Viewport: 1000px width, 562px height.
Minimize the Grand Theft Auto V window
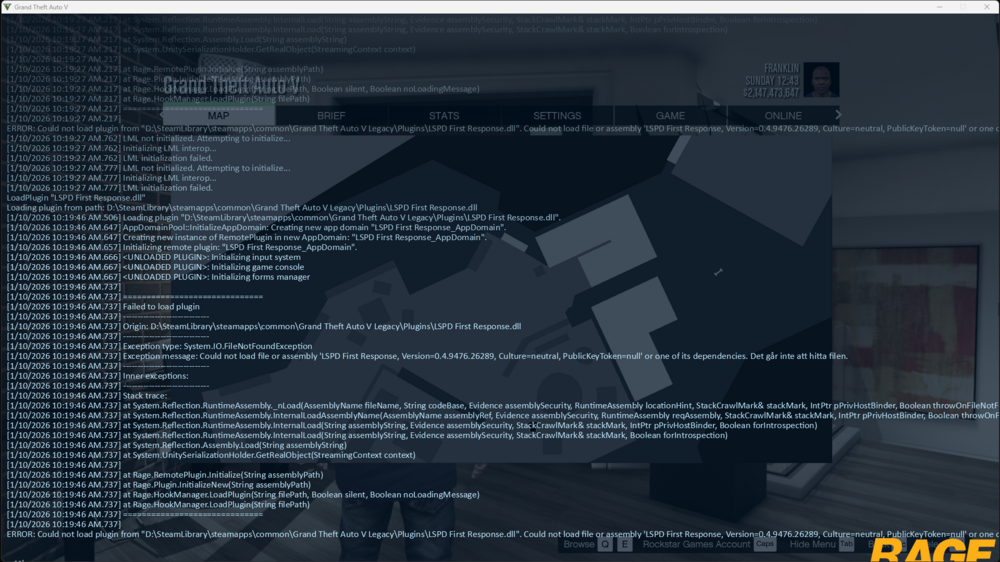[x=939, y=6]
